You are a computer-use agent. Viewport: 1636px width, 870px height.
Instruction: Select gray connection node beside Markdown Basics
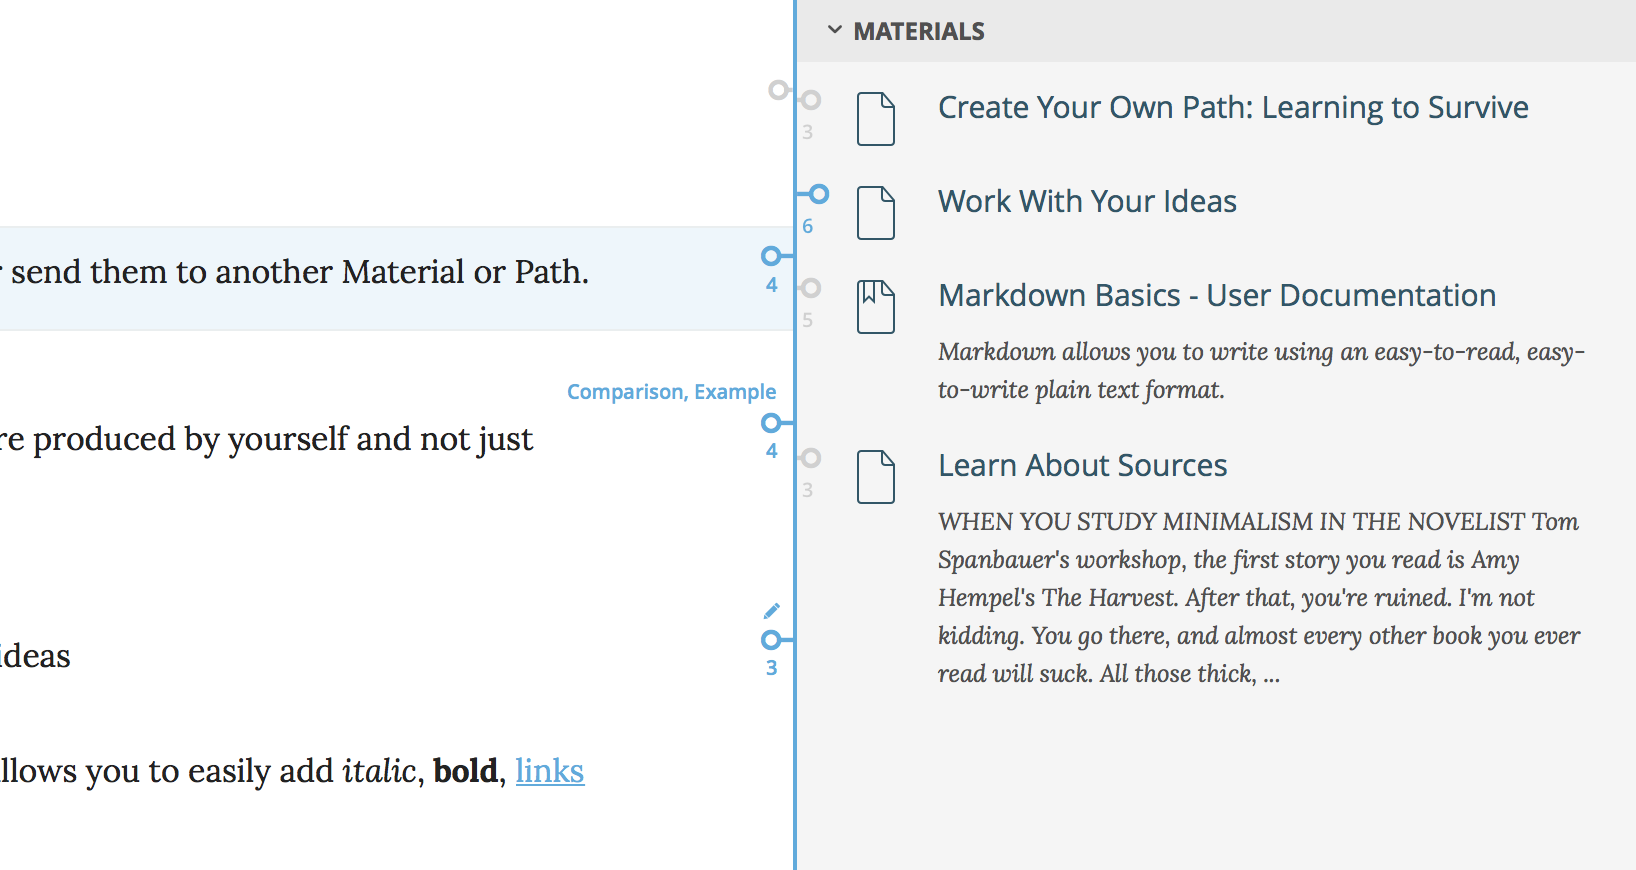[811, 288]
